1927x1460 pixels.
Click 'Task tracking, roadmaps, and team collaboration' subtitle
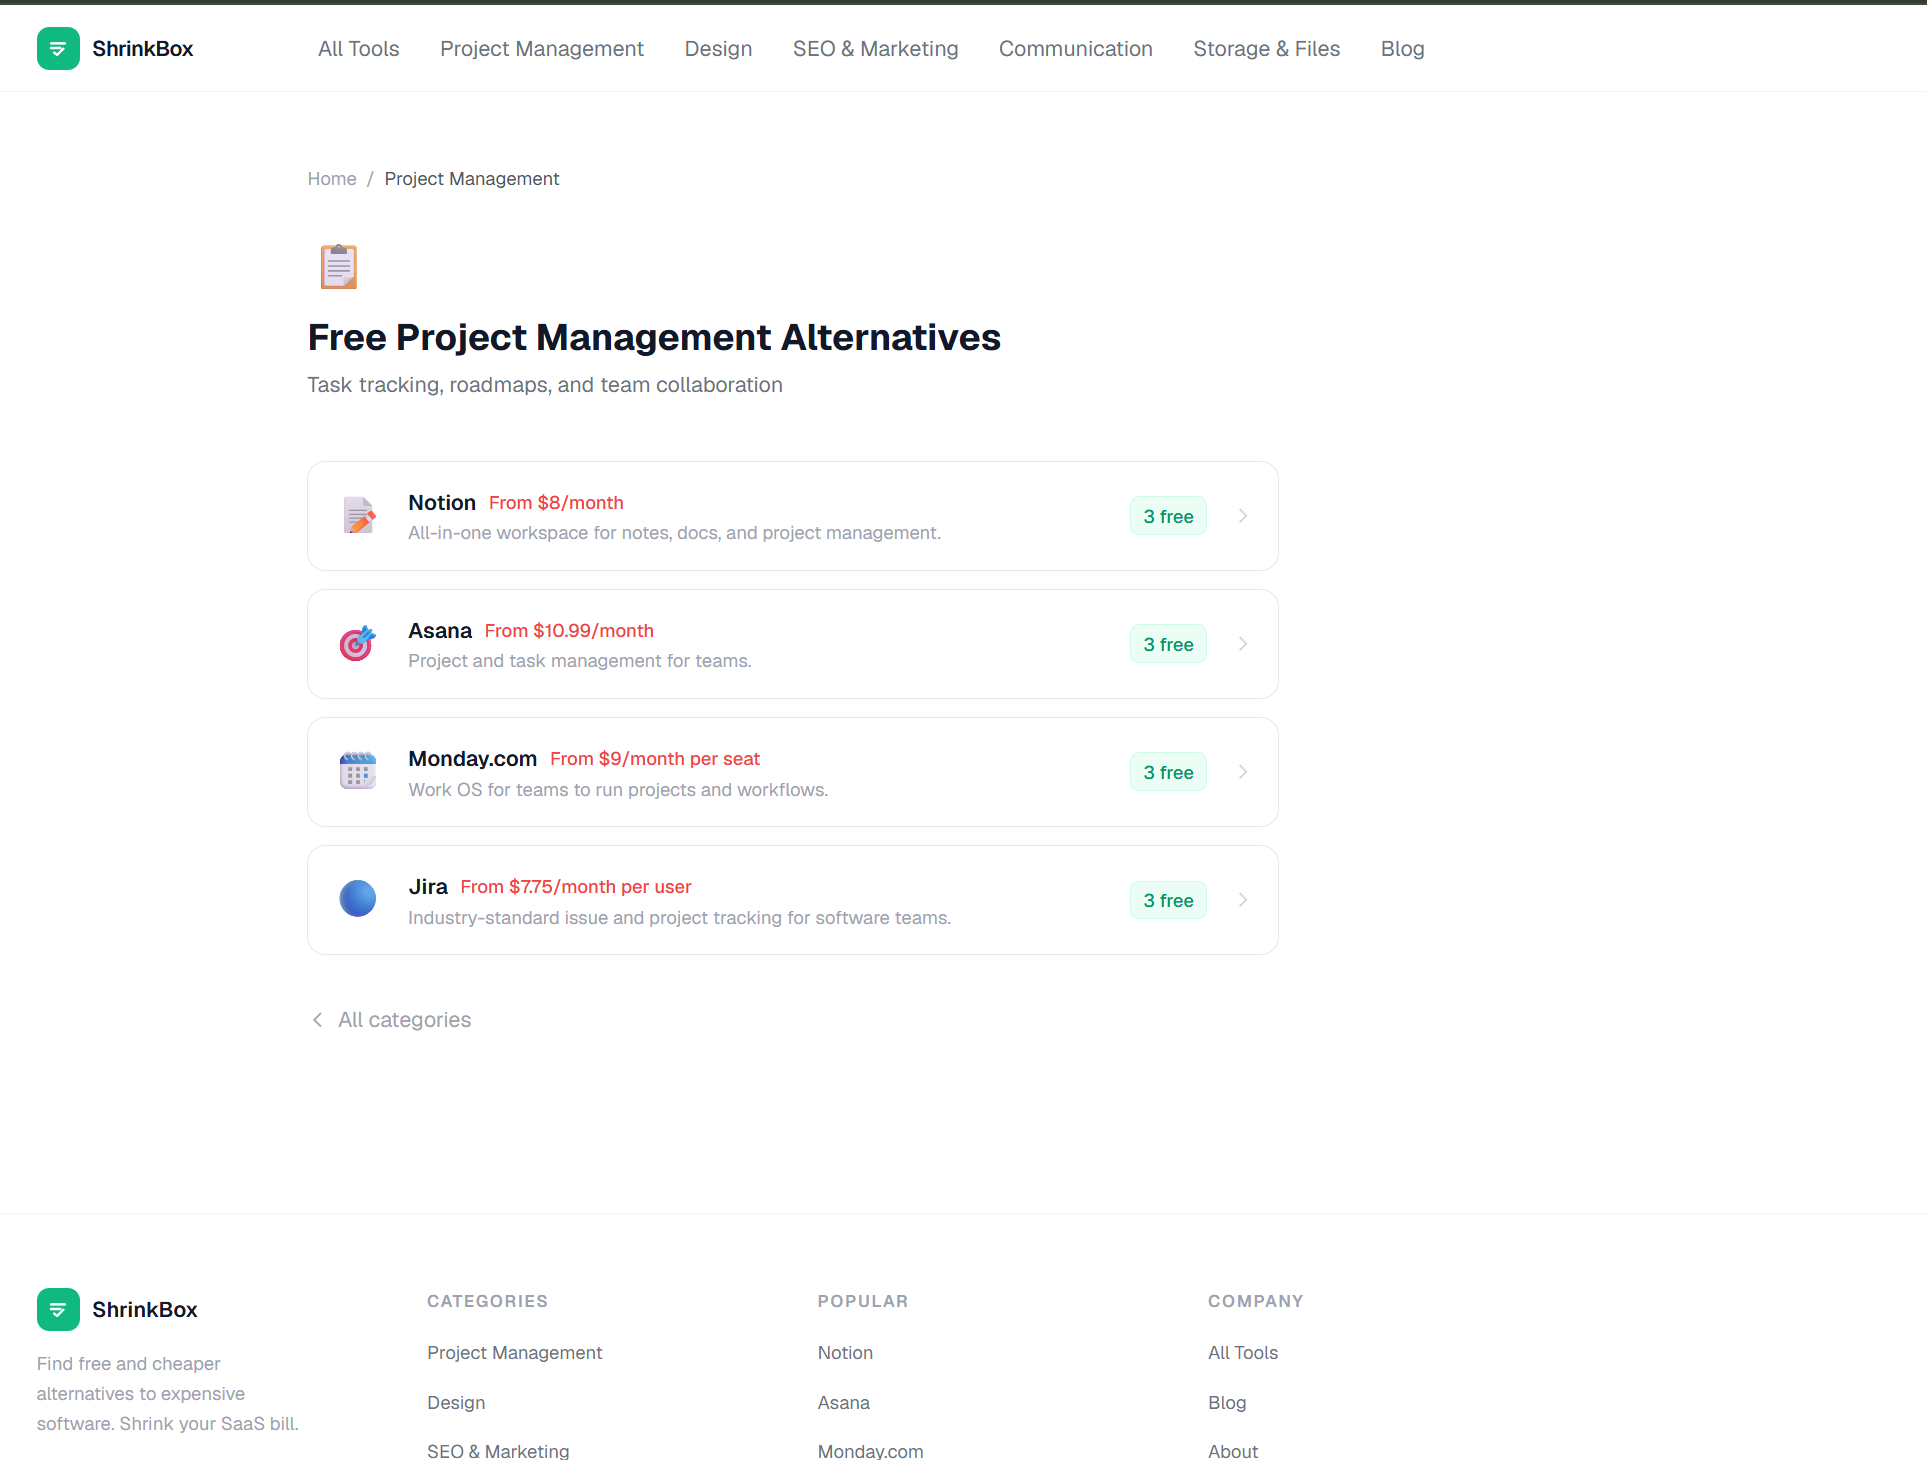point(545,385)
